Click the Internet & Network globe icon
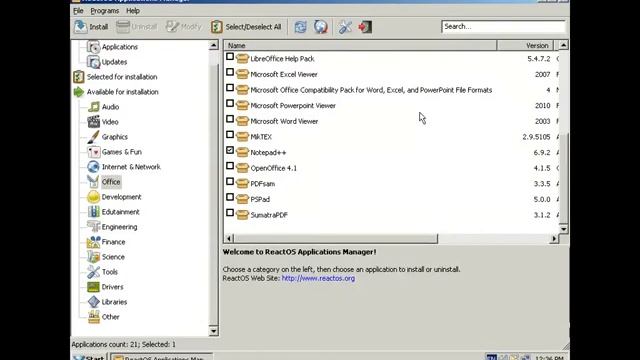The height and width of the screenshot is (360, 640). [x=94, y=167]
